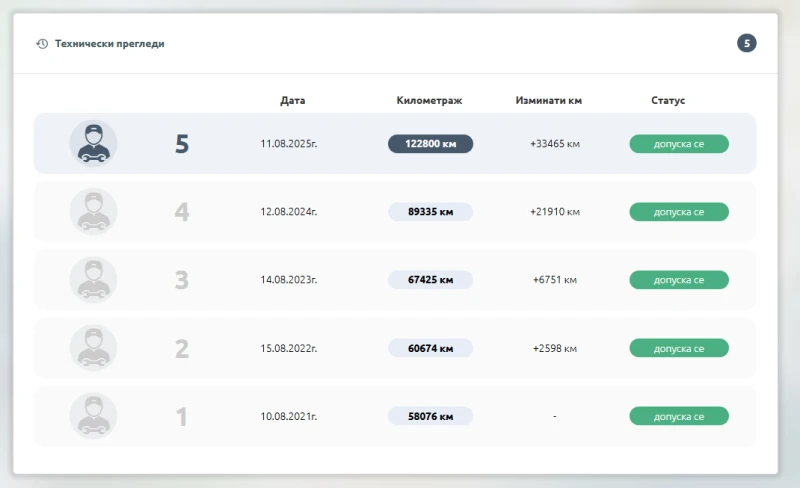Screen dimensions: 800x488
Task: Select the 58076 км mileage pill
Action: click(x=430, y=416)
